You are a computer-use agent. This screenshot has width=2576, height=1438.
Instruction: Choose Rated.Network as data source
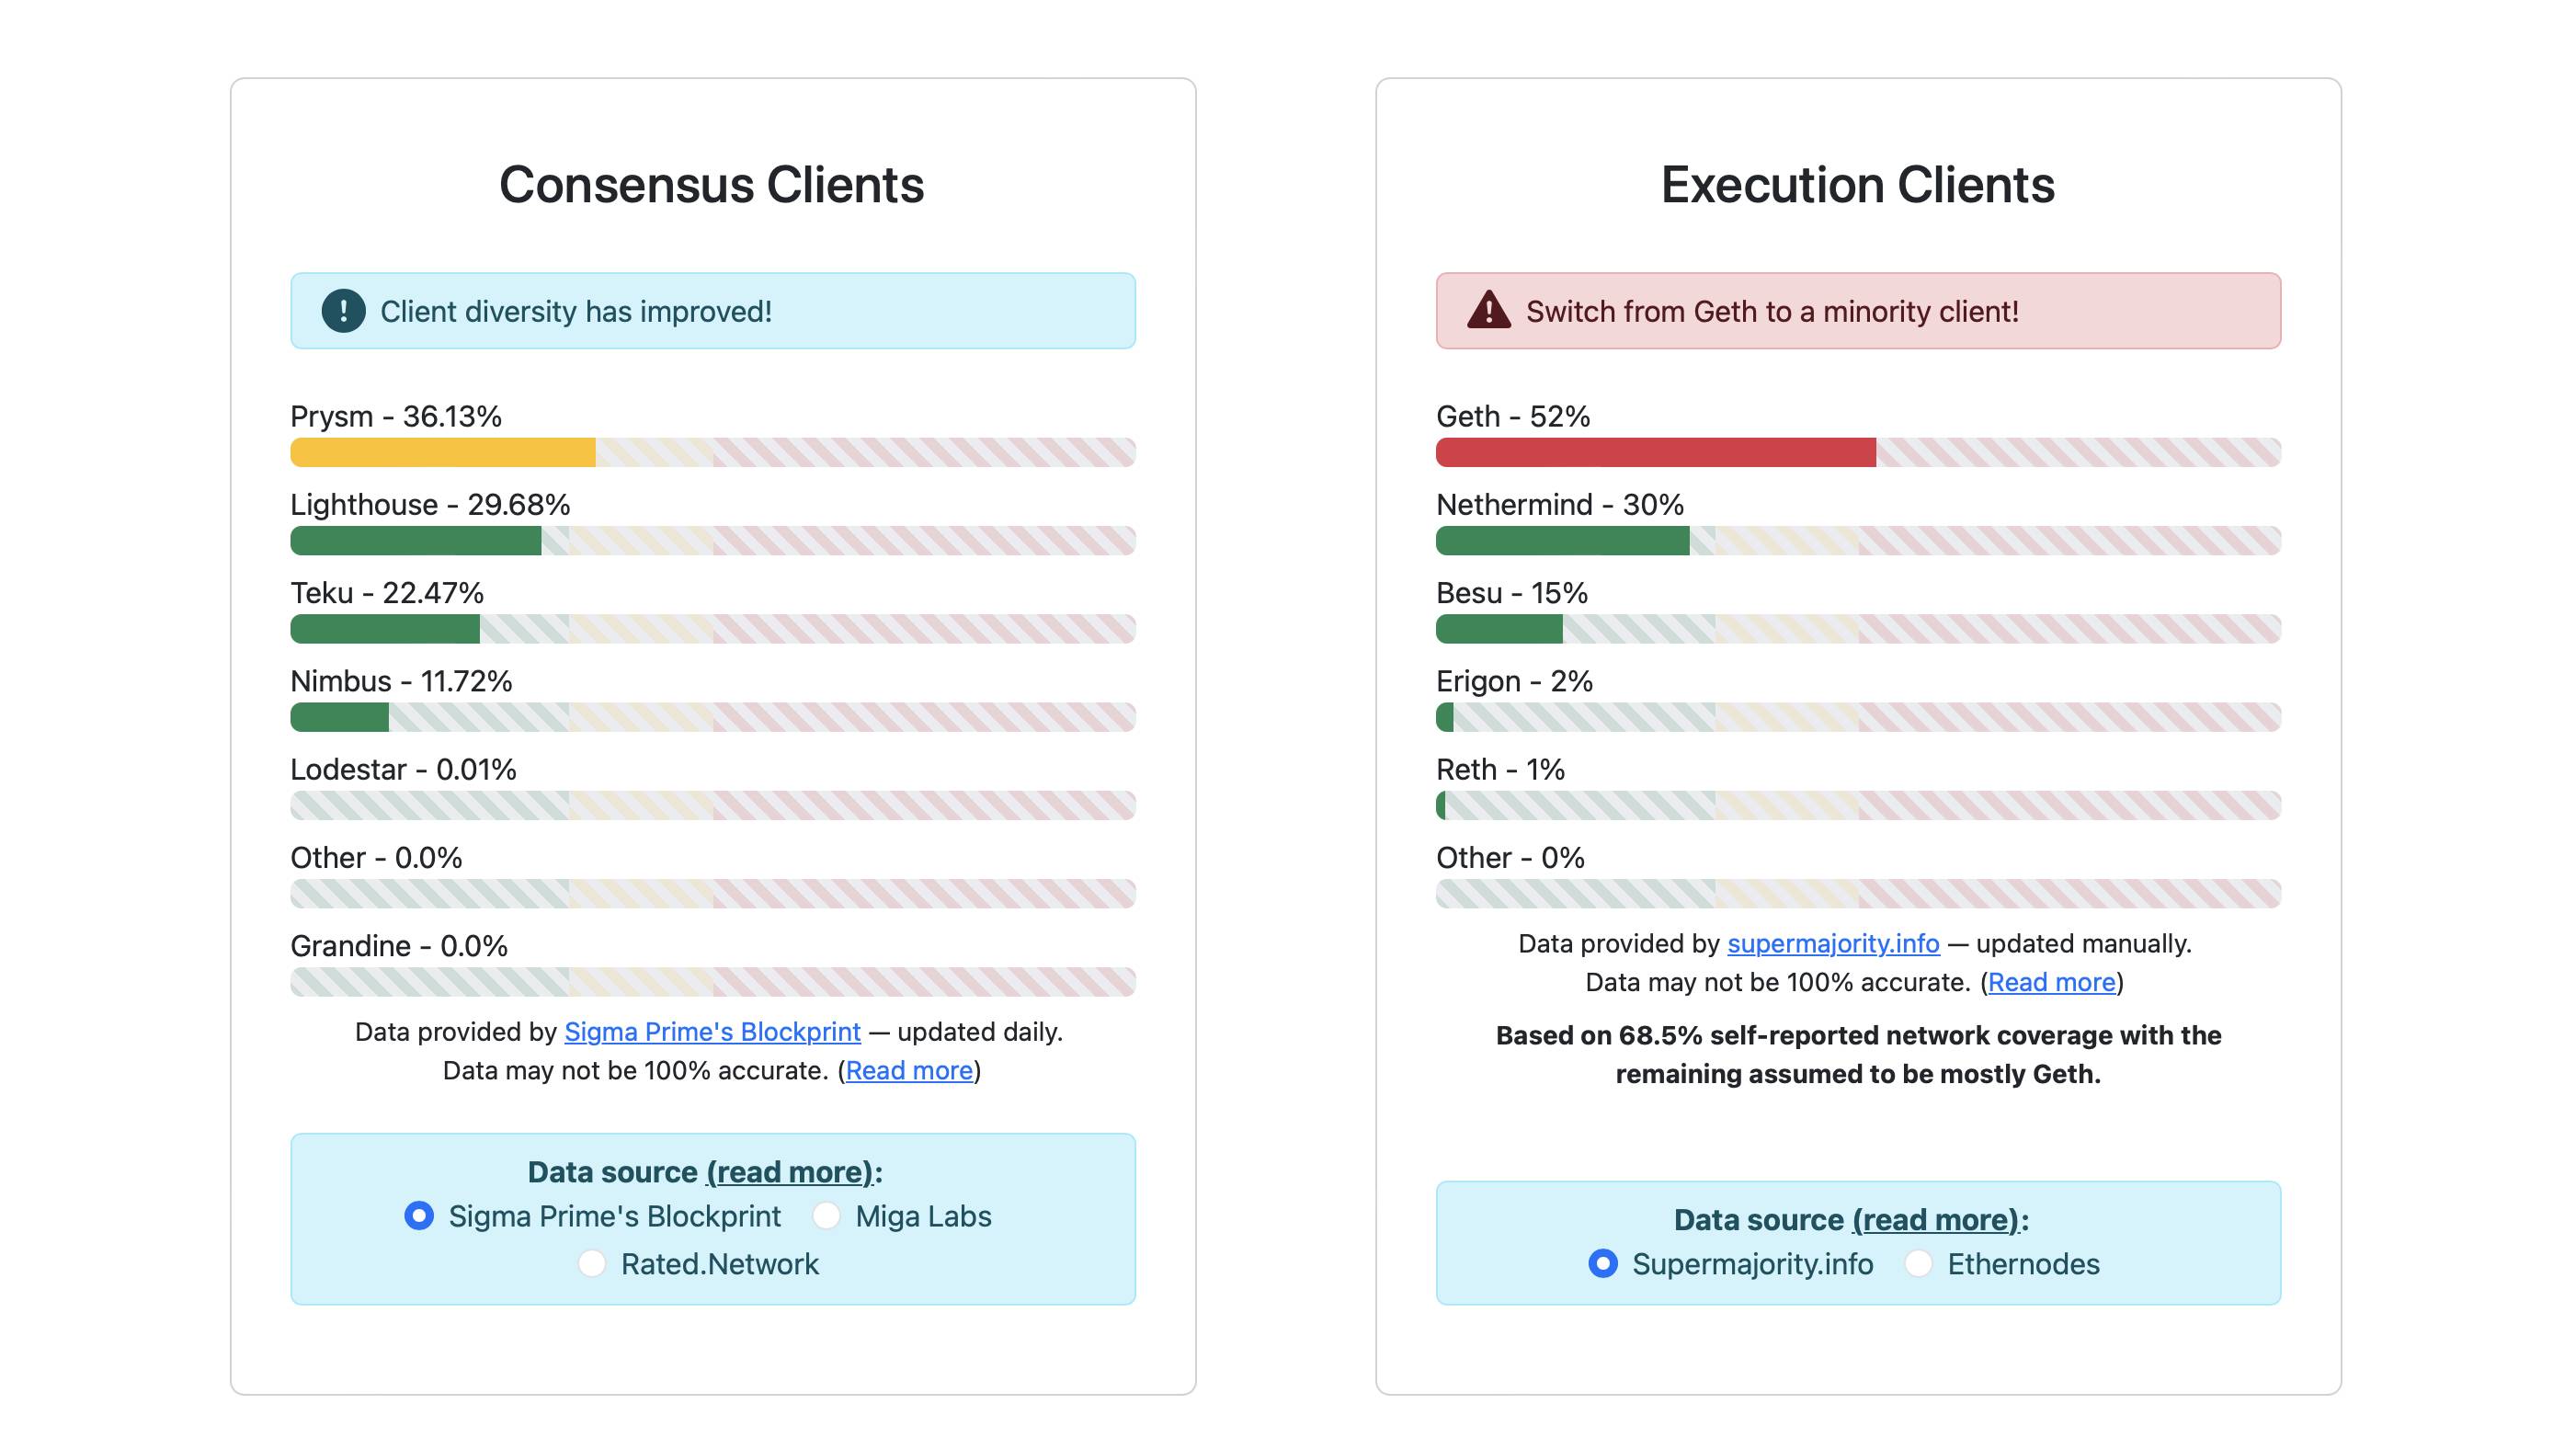592,1264
